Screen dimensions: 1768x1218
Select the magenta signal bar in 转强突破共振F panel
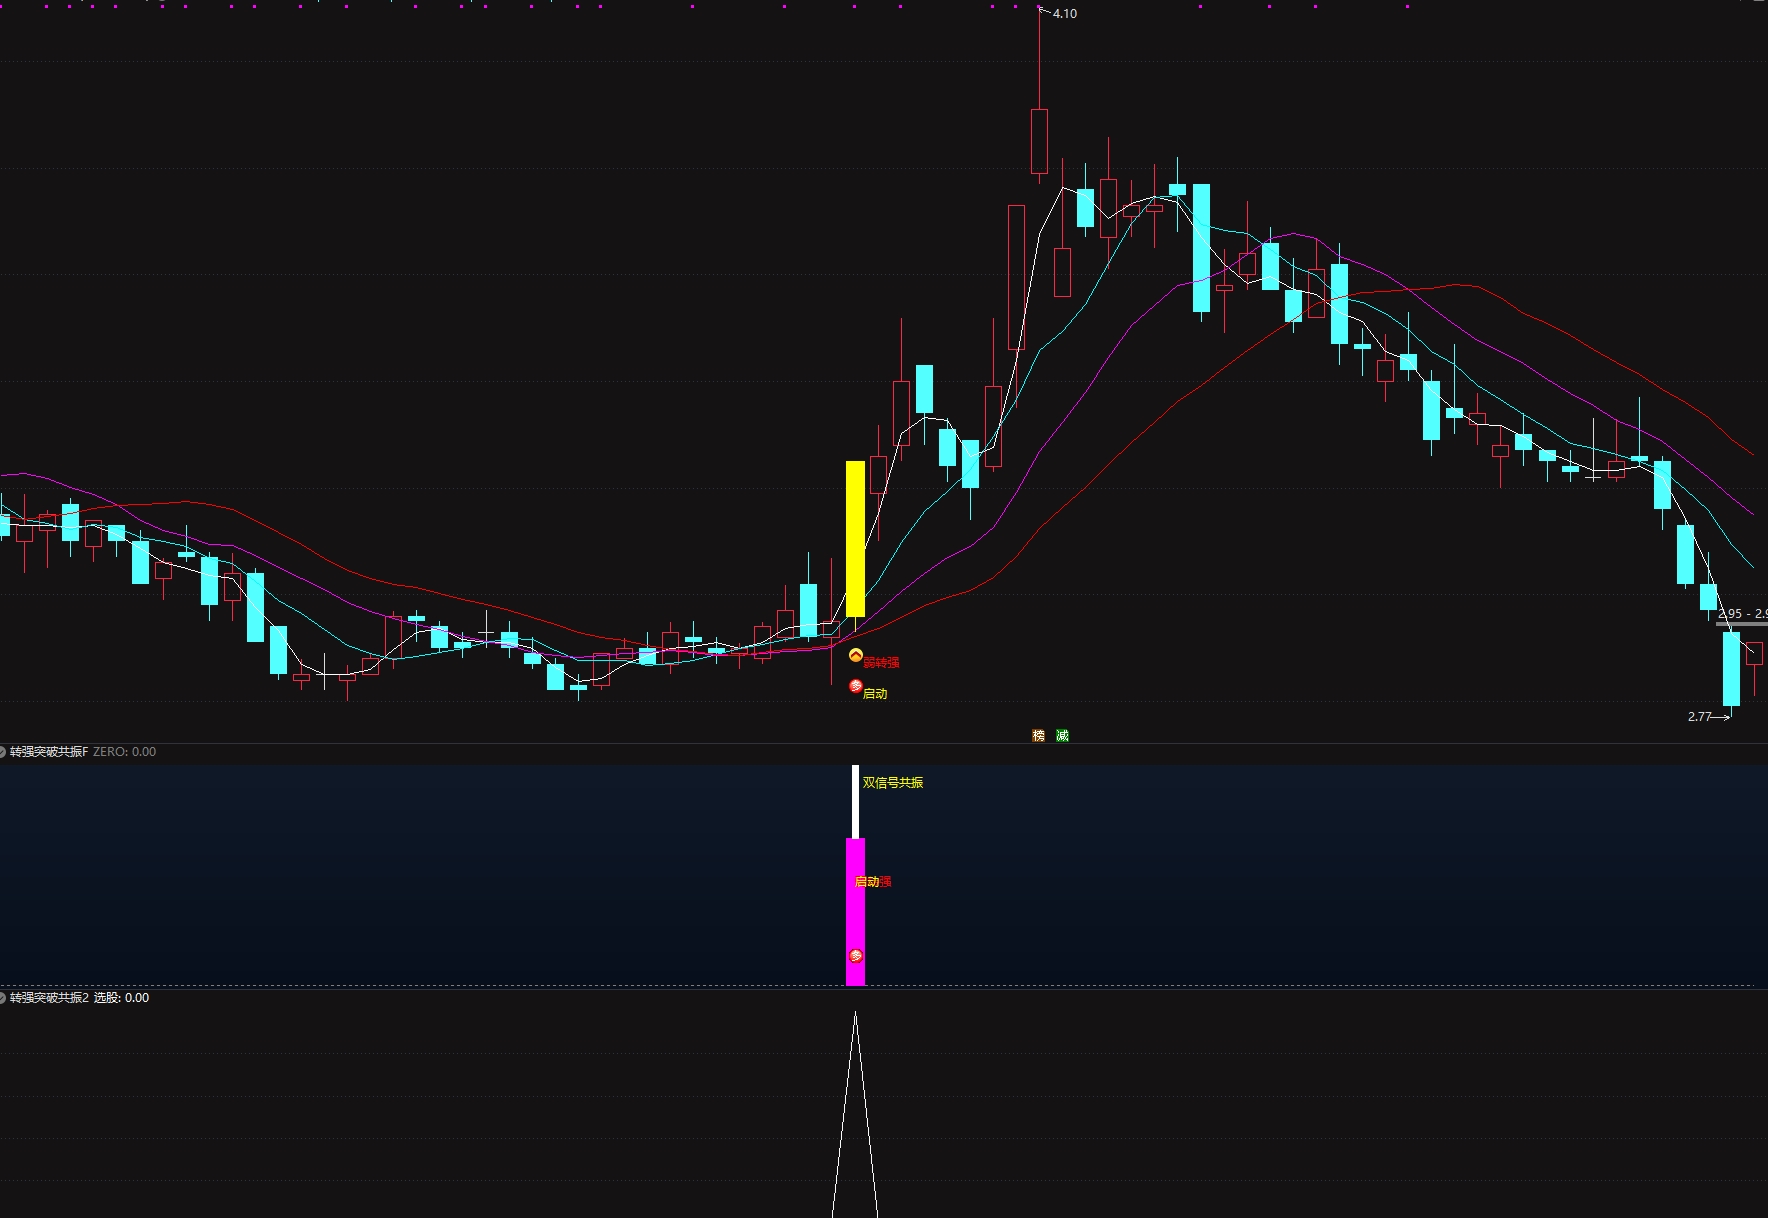pyautogui.click(x=855, y=912)
